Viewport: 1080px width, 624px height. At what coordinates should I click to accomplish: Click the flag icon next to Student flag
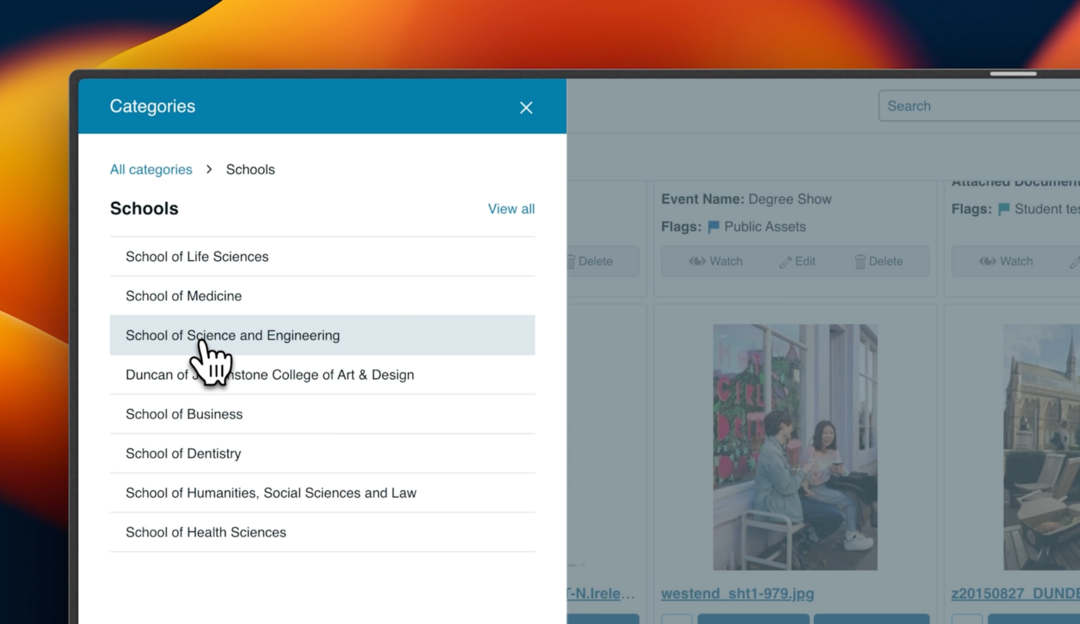[x=1004, y=209]
